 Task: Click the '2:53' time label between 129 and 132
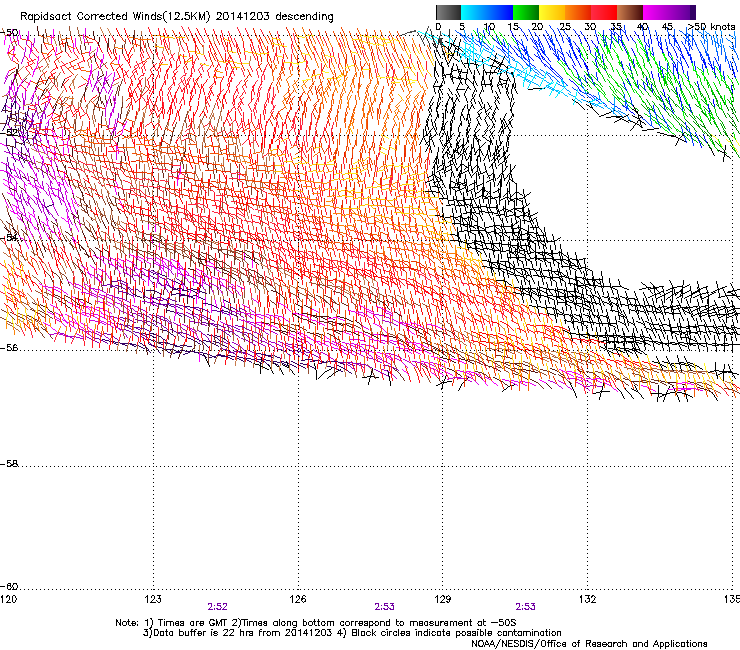(525, 607)
